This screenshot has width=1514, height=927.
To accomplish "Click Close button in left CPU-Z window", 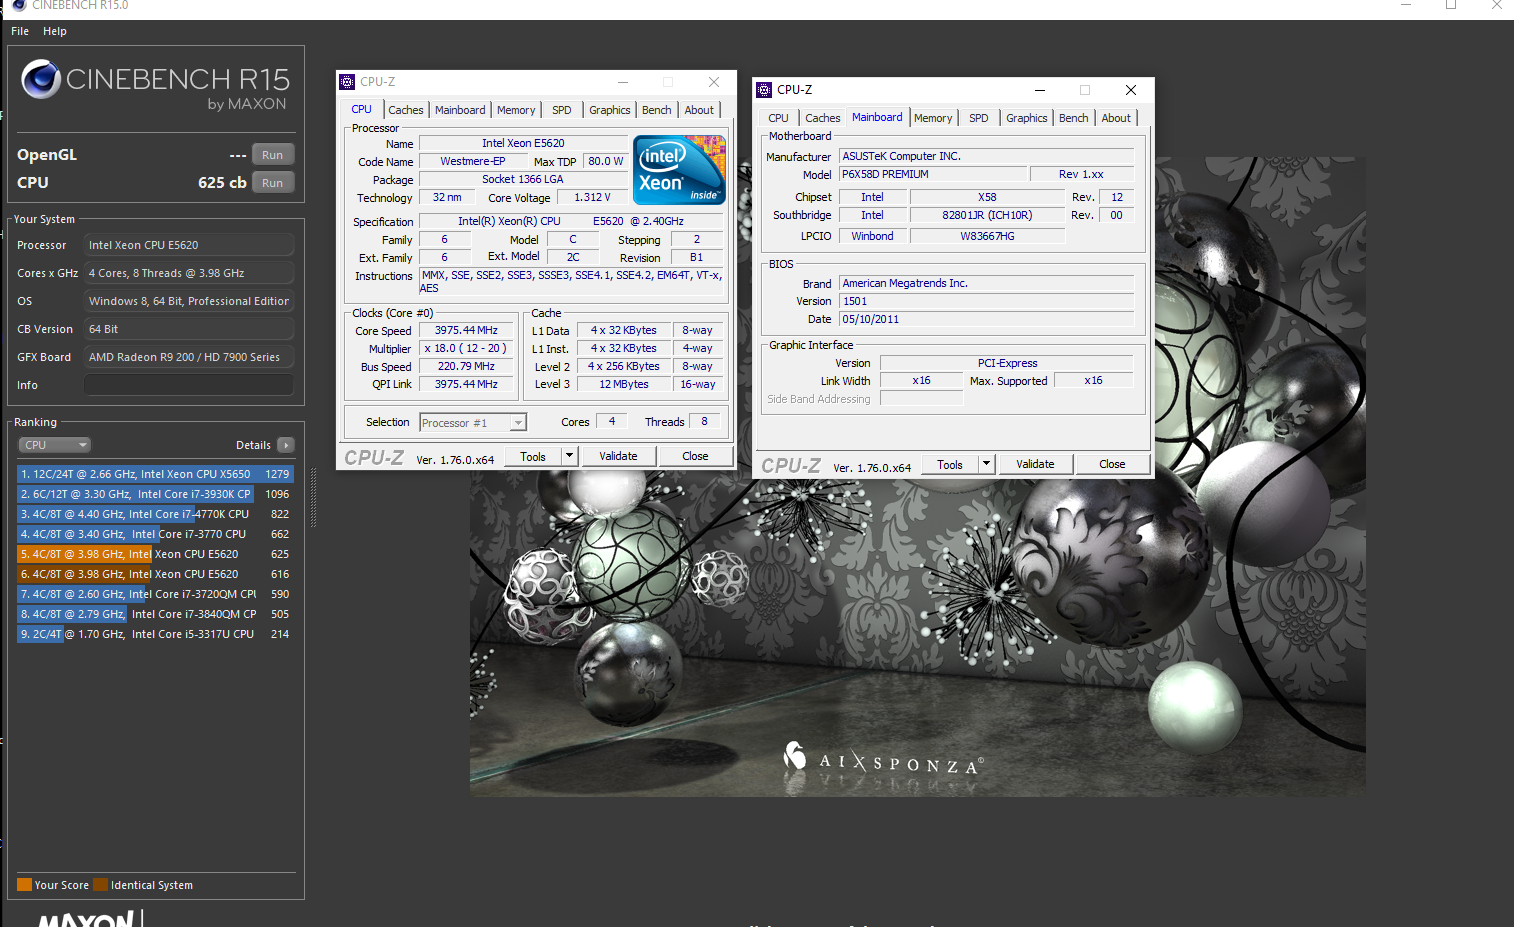I will coord(695,456).
